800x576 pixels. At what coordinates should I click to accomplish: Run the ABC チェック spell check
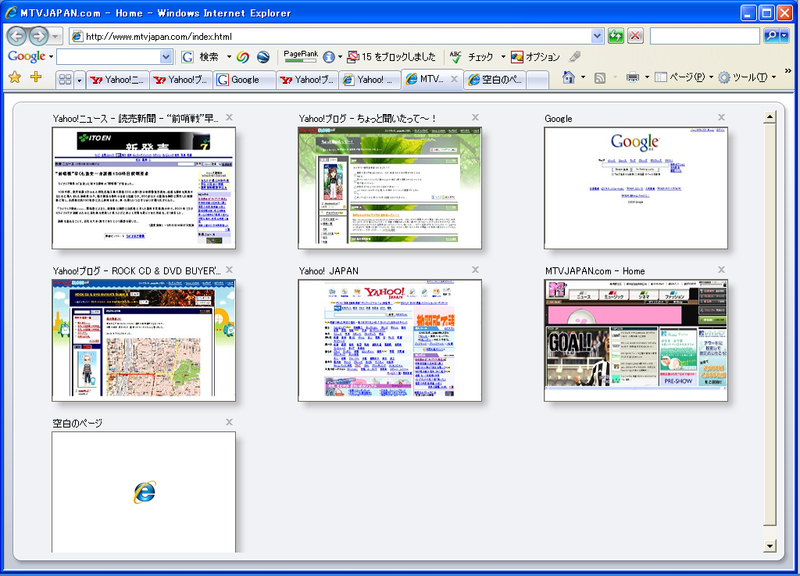pyautogui.click(x=471, y=57)
